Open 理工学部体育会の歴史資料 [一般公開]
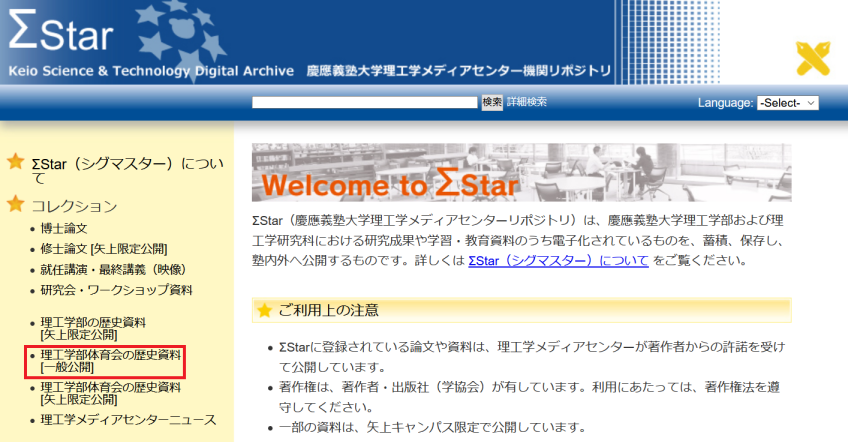848x442 pixels. click(111, 361)
